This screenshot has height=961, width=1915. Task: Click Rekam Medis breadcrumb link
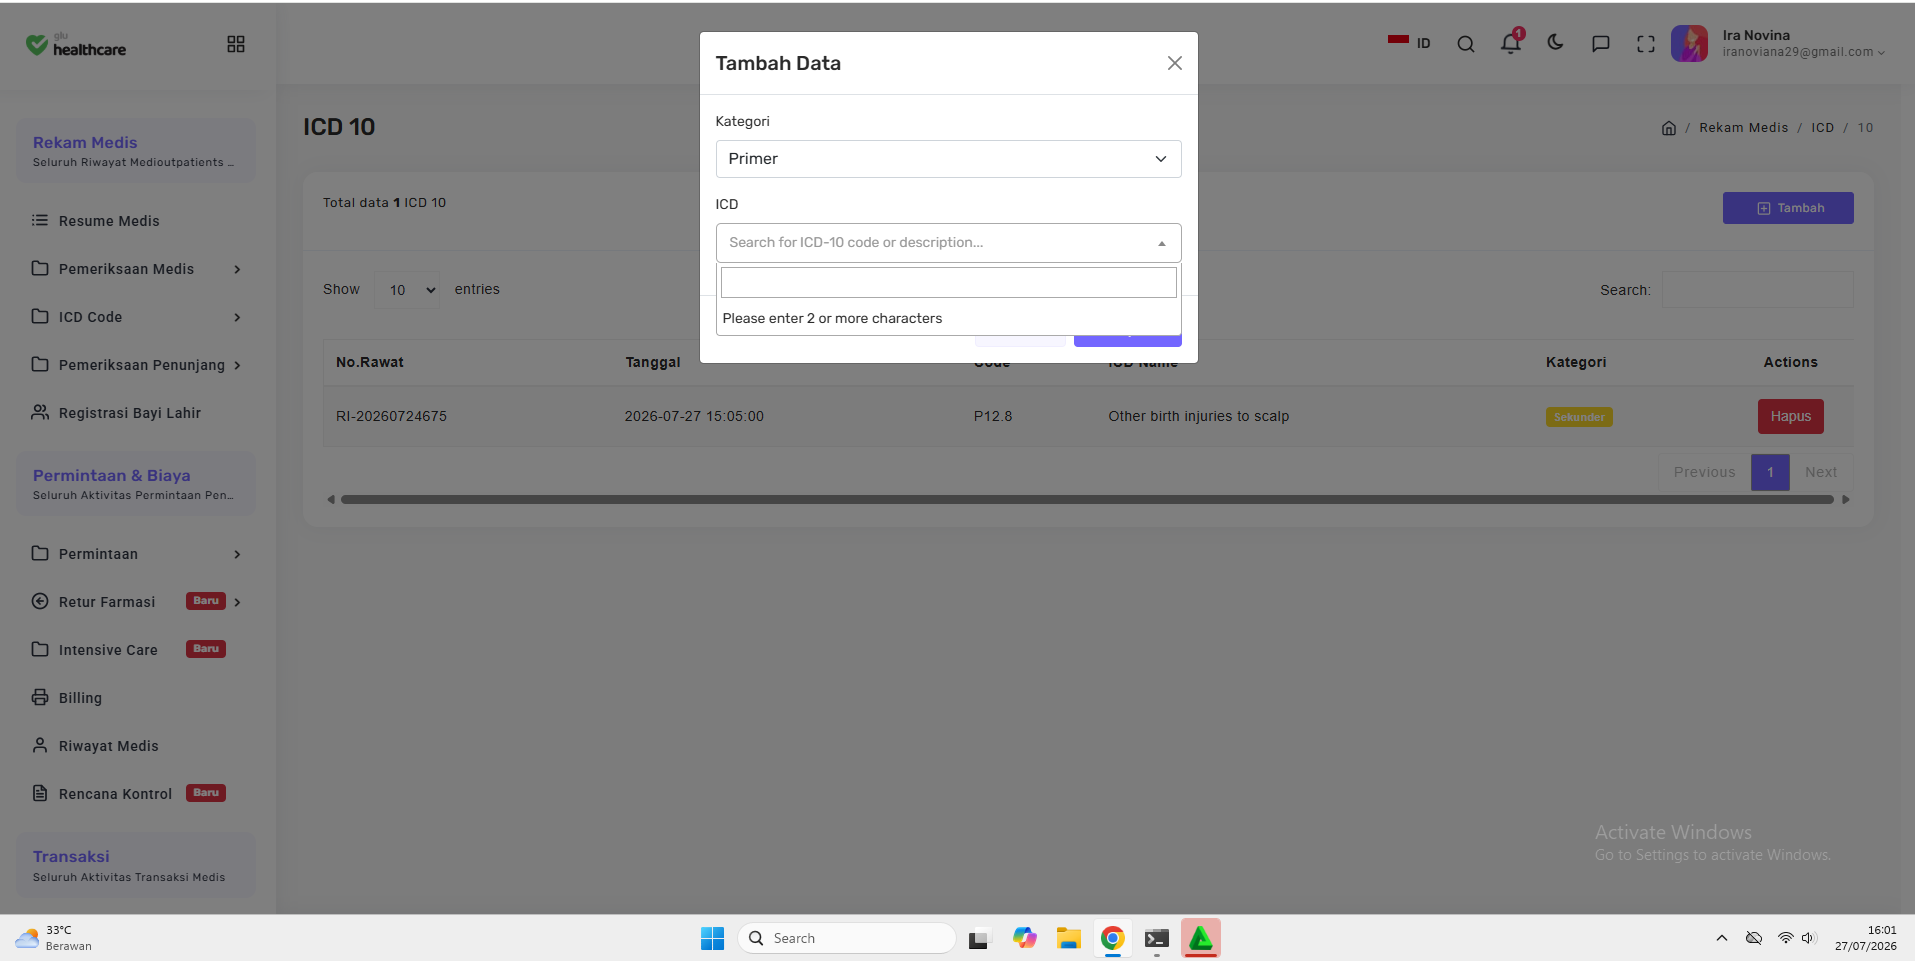[x=1743, y=128]
